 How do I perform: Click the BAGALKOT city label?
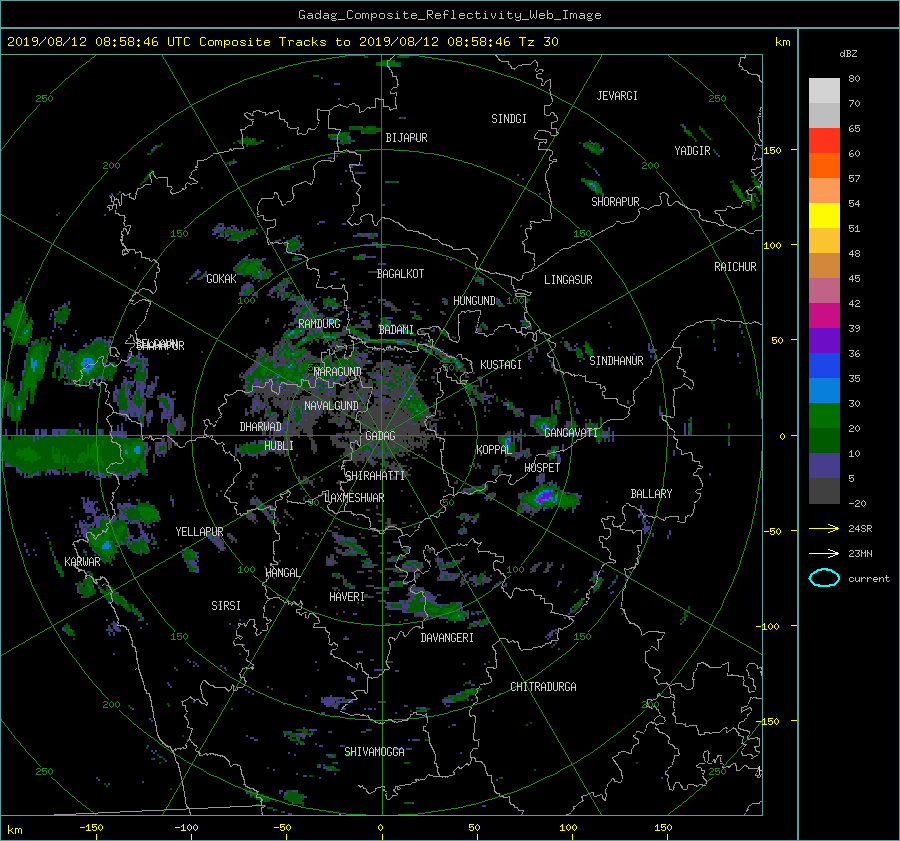400,274
